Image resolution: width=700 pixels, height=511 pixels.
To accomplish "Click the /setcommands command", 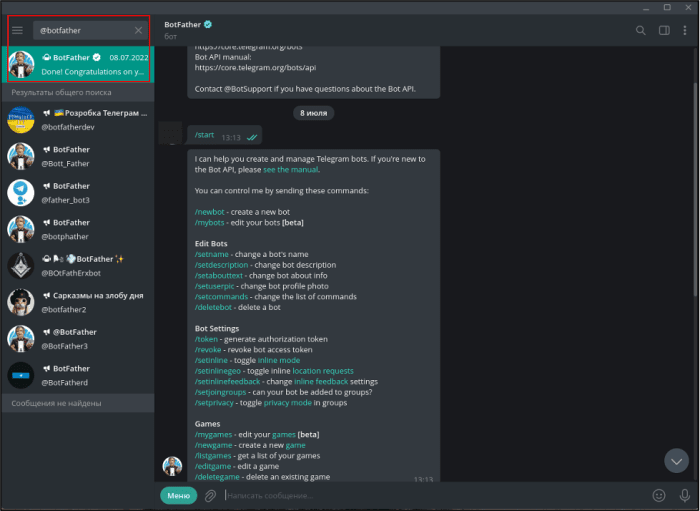I will (221, 297).
